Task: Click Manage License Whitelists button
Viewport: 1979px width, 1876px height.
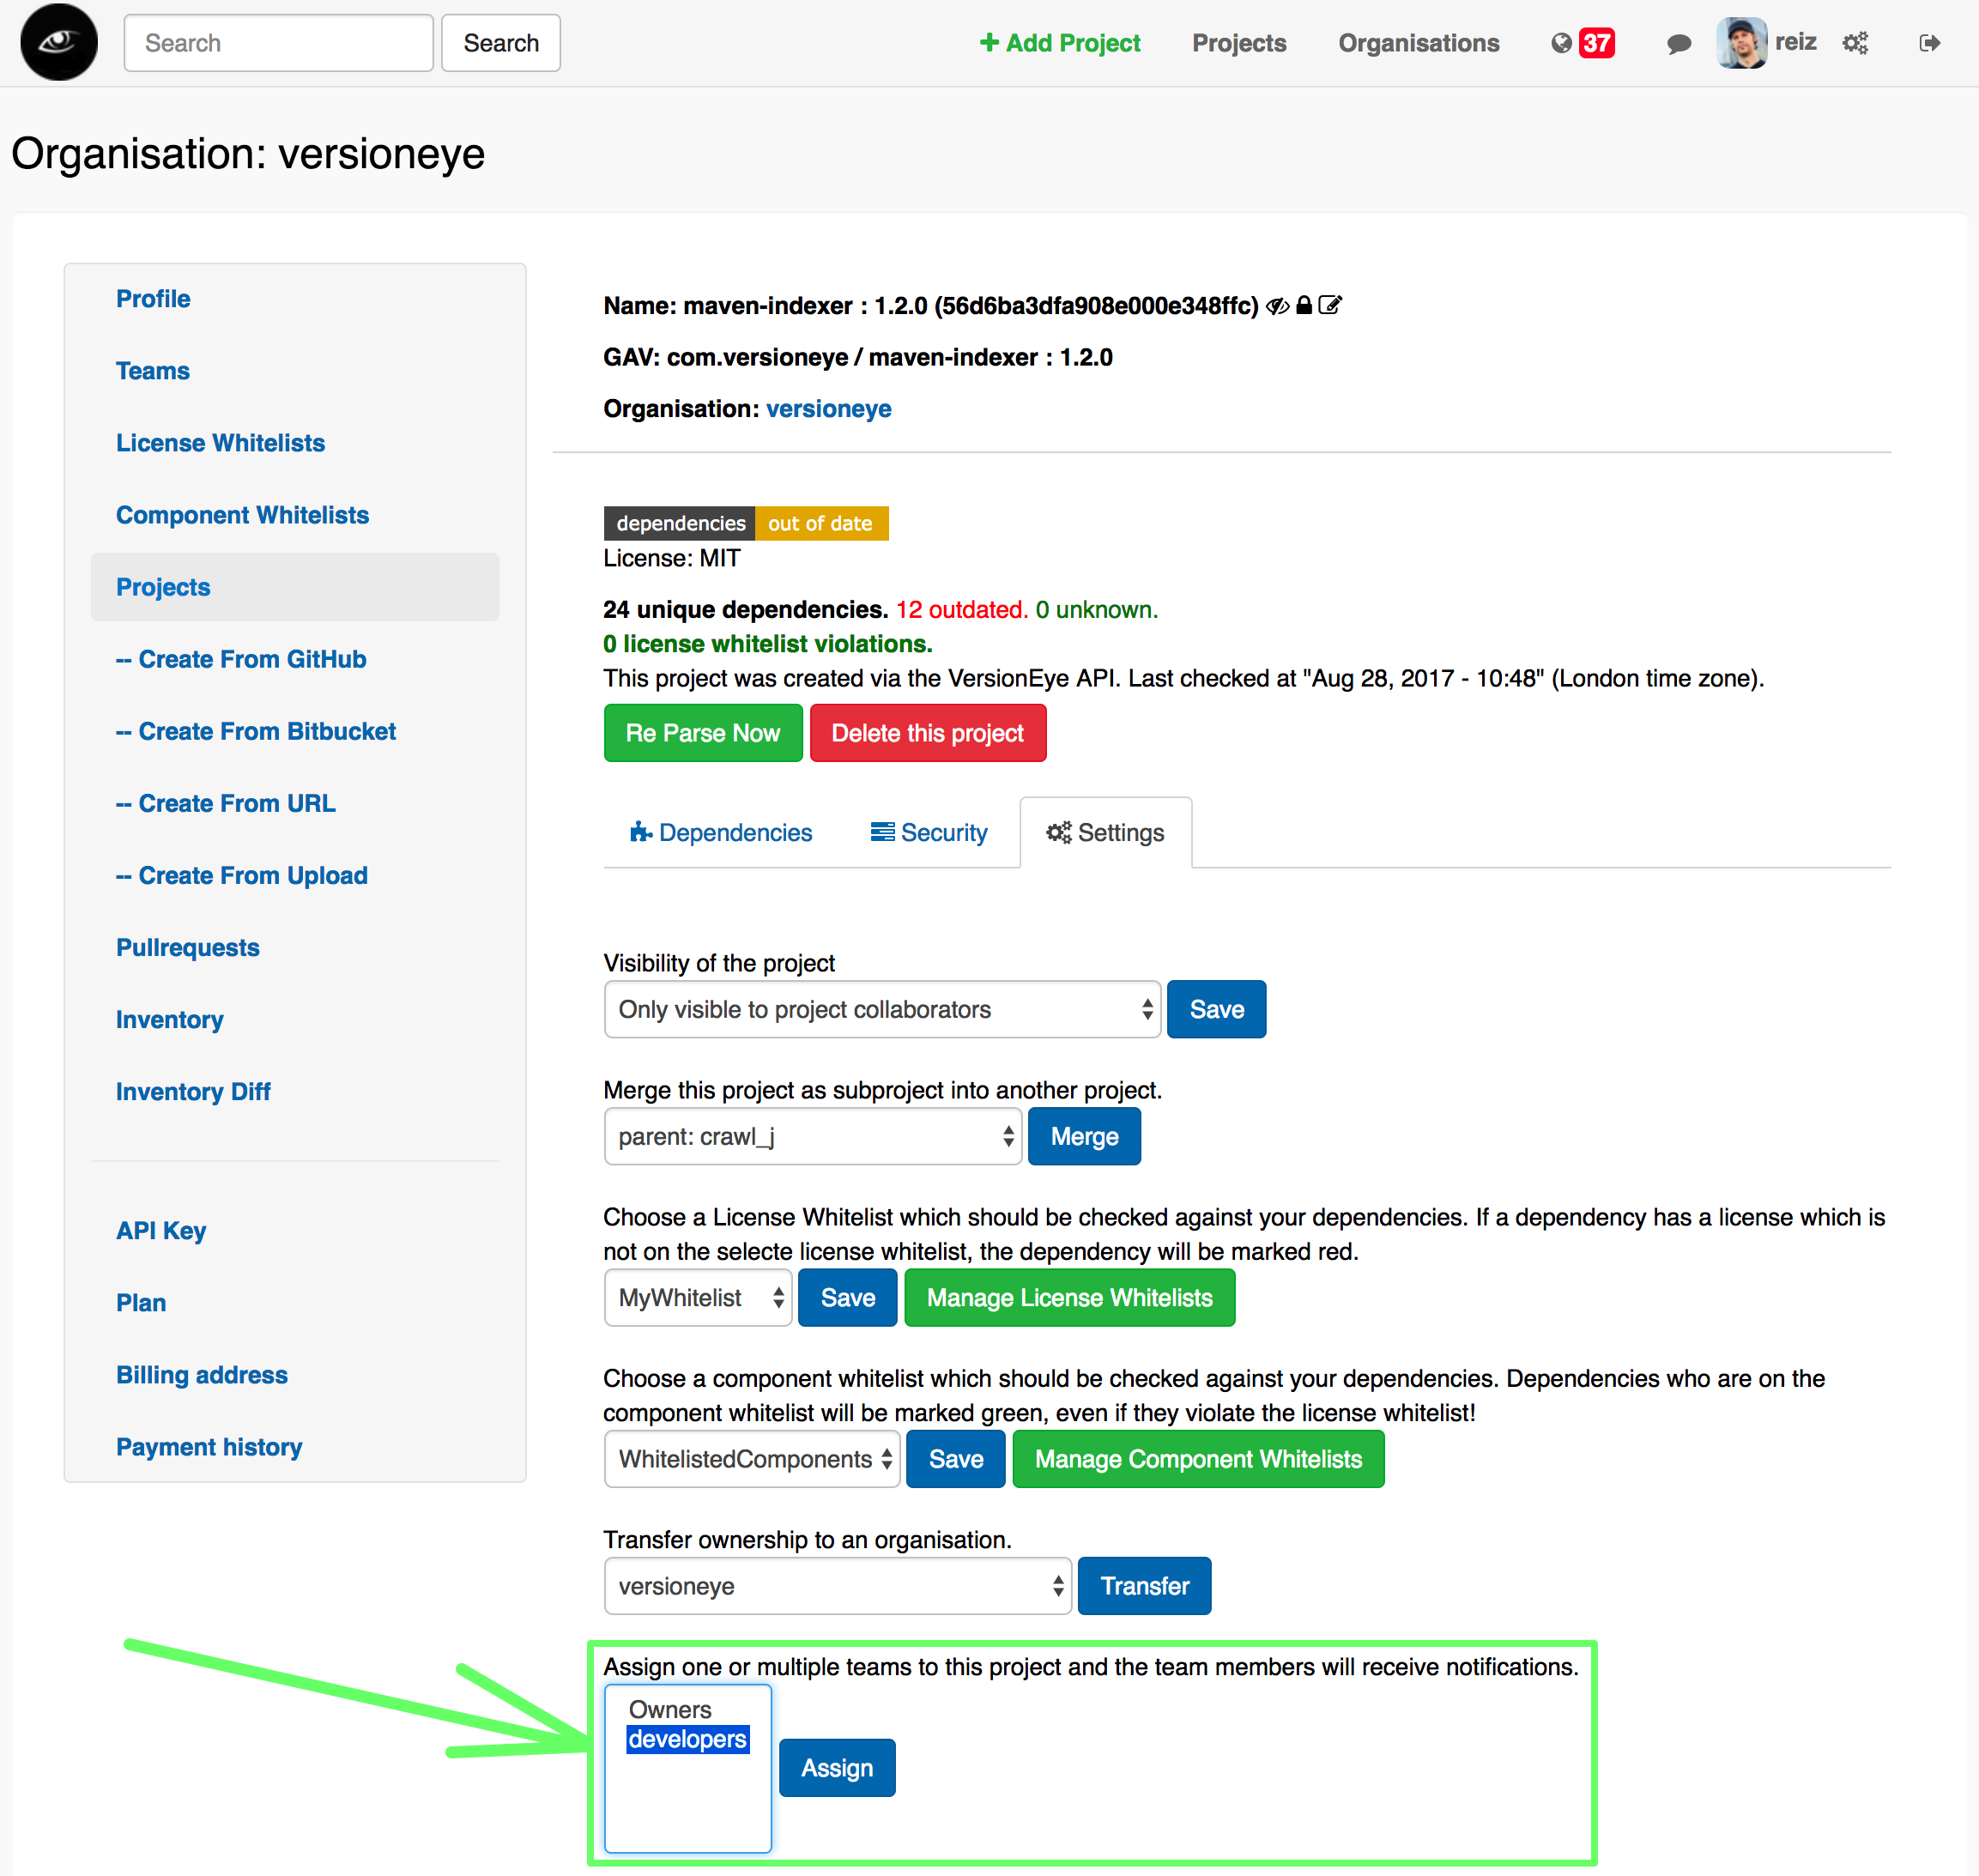Action: tap(1069, 1297)
